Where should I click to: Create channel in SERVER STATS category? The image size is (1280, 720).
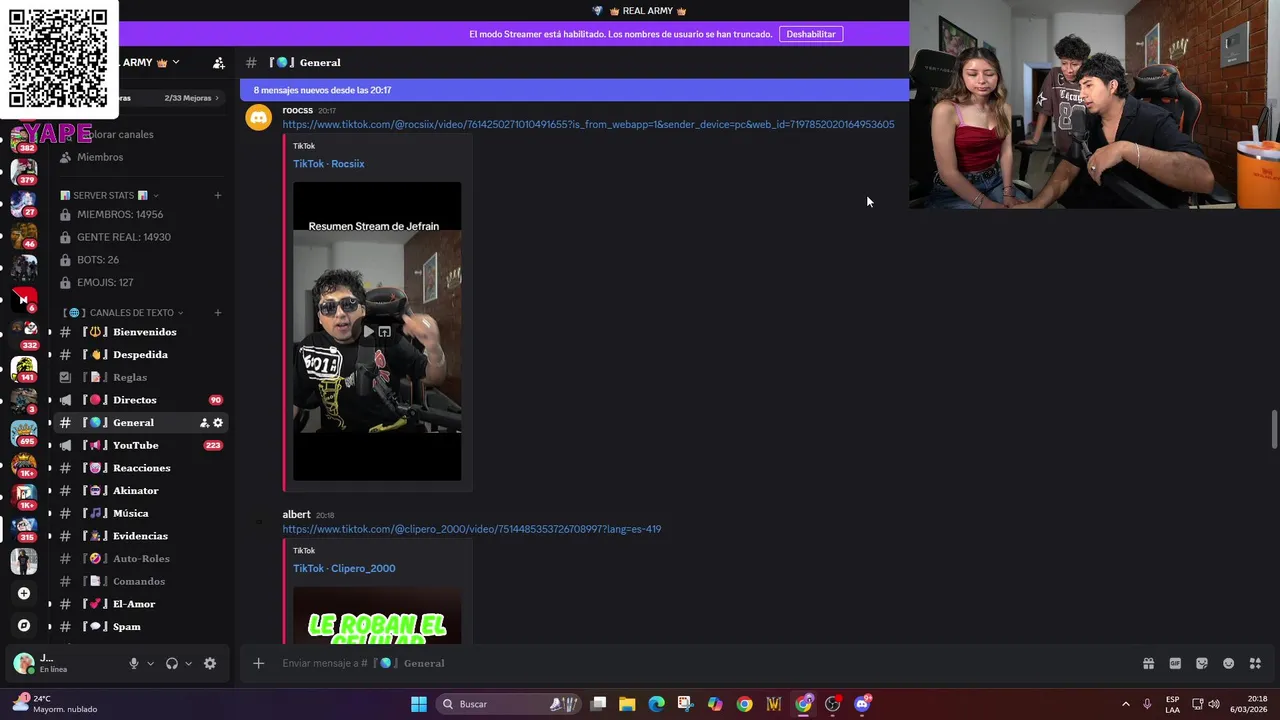coord(218,195)
